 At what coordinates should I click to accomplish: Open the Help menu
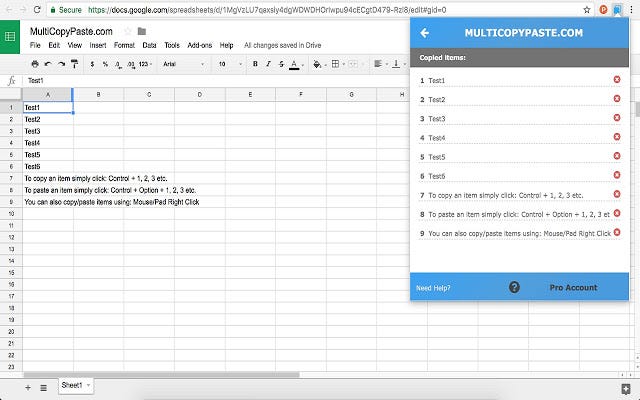point(227,45)
